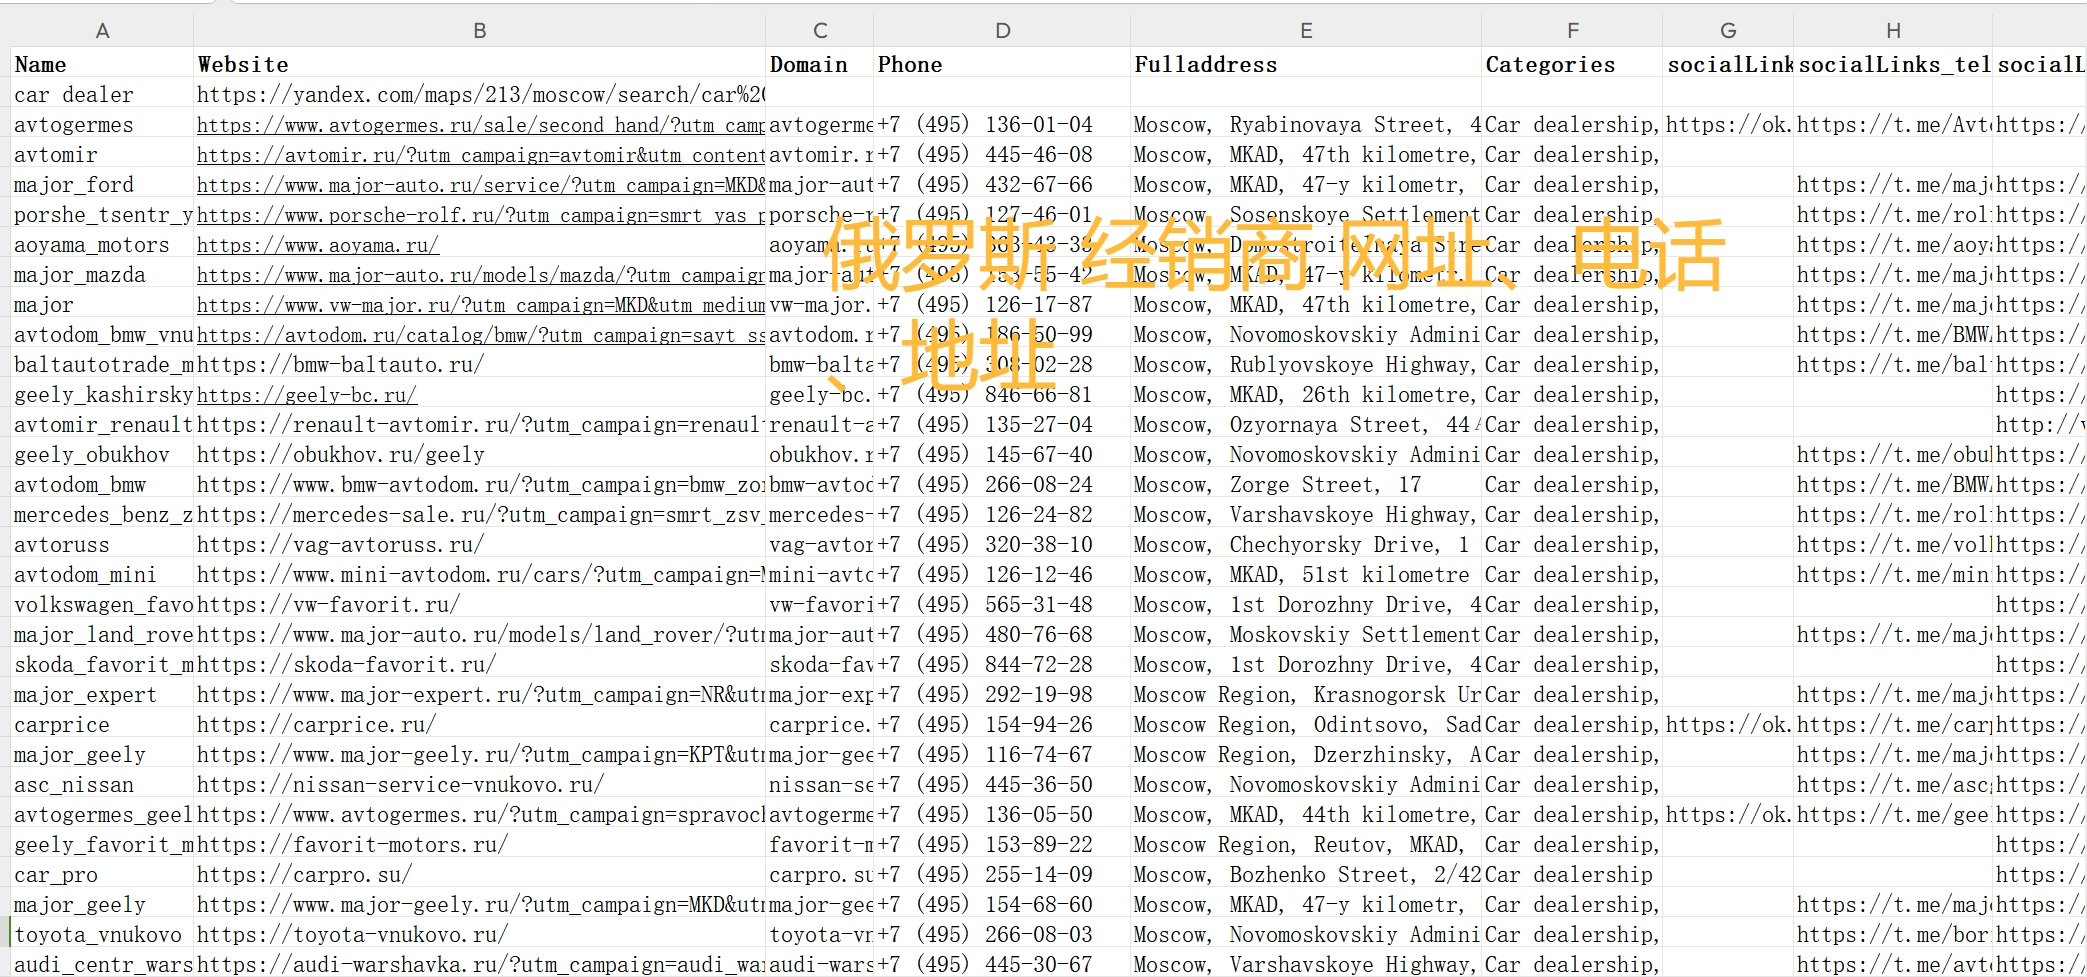Click phone number ending 136-01-04
The image size is (2087, 977).
[1002, 125]
